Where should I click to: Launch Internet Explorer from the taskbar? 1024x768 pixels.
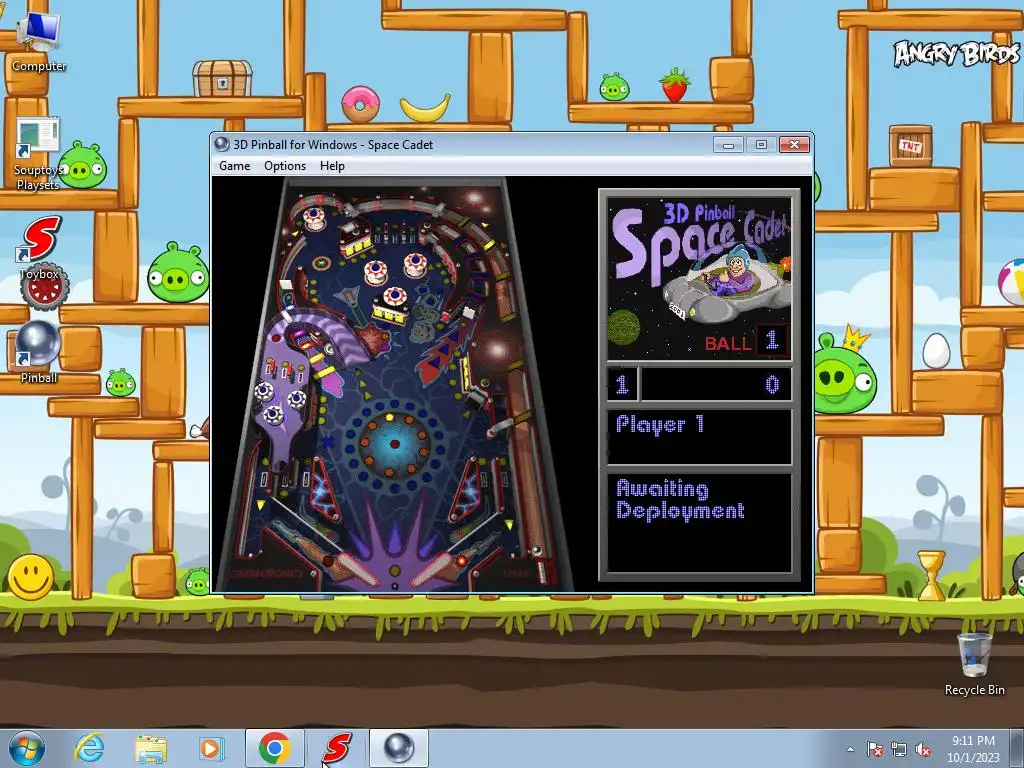click(x=89, y=748)
